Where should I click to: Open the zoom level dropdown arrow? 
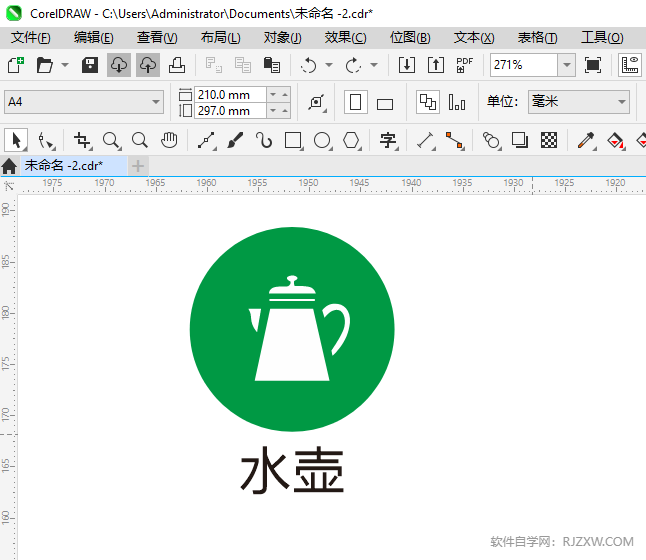(x=566, y=65)
